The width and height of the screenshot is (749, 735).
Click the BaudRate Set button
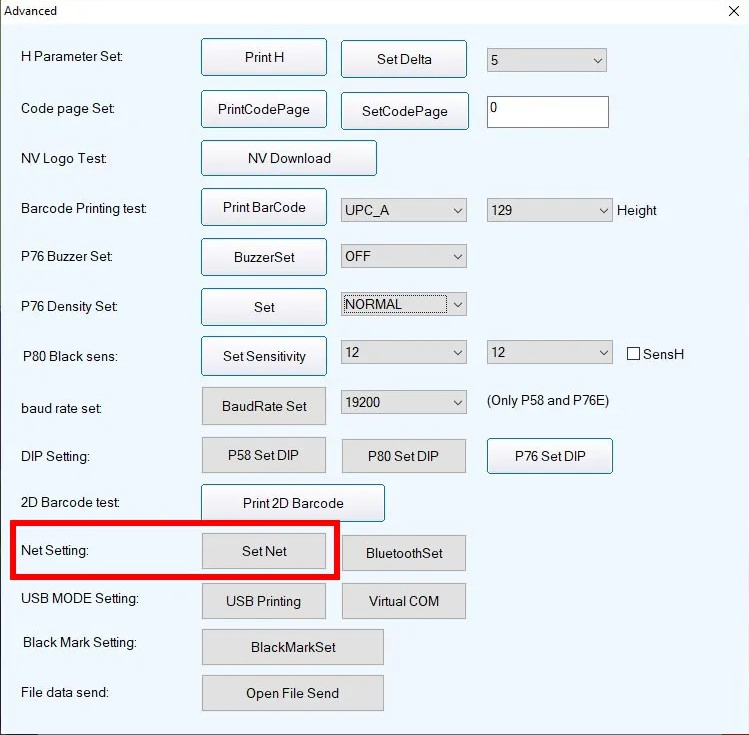click(264, 406)
